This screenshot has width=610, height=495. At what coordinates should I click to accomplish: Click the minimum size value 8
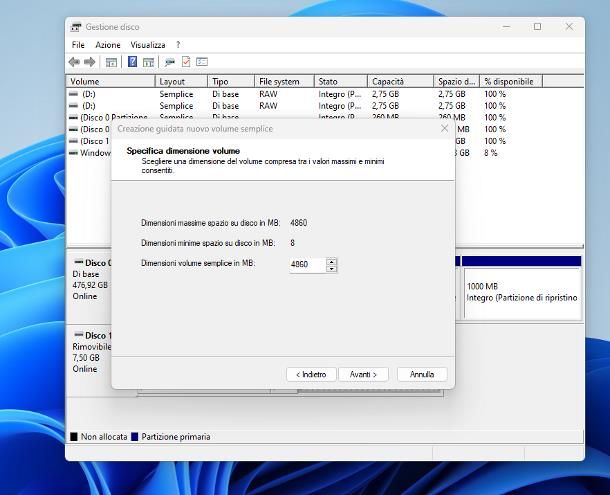click(293, 243)
